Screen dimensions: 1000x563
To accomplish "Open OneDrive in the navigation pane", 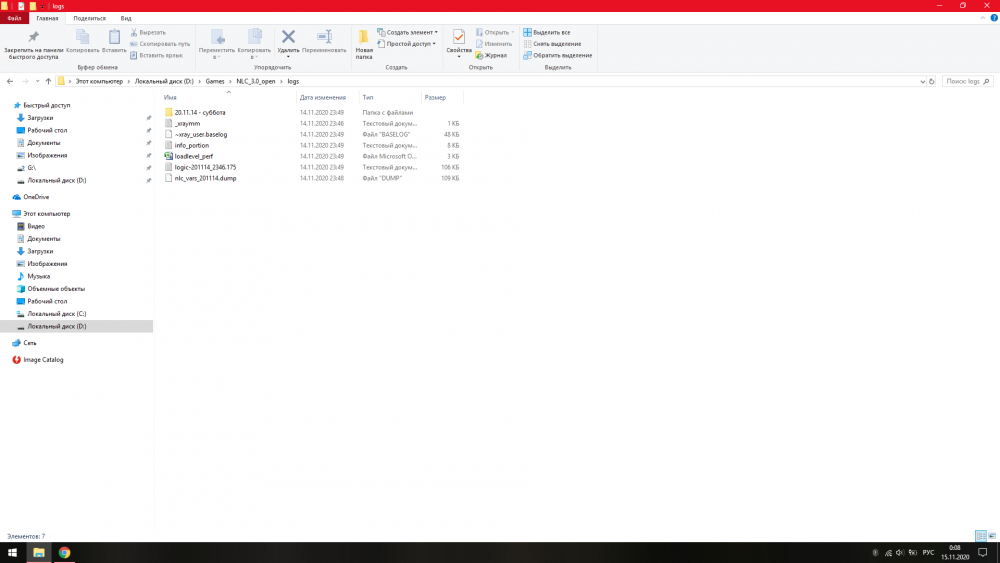I will 36,197.
